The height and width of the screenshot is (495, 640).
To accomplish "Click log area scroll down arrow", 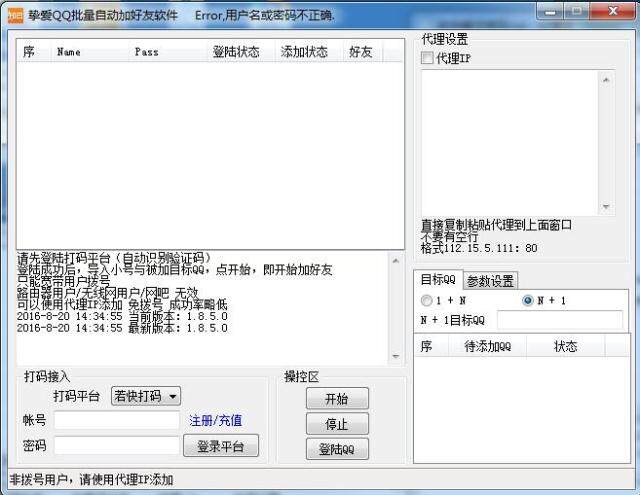I will point(396,356).
